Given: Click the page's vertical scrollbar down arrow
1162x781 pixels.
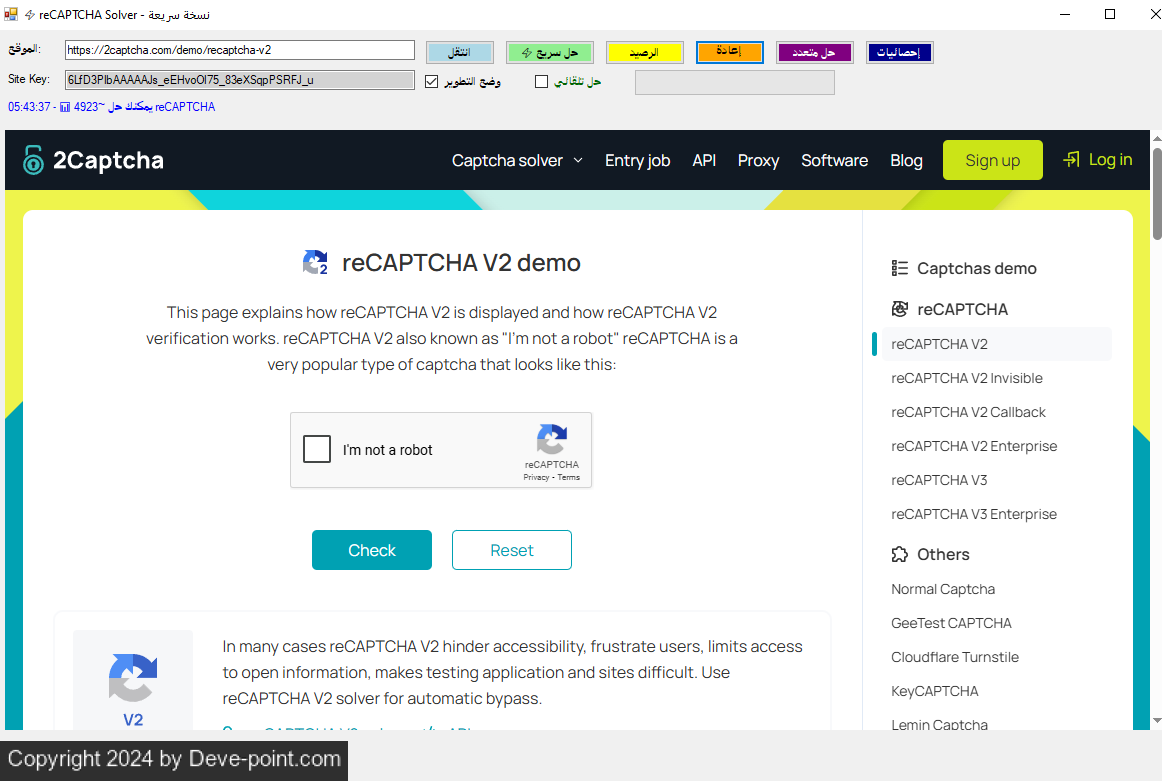Looking at the screenshot, I should coord(1156,720).
